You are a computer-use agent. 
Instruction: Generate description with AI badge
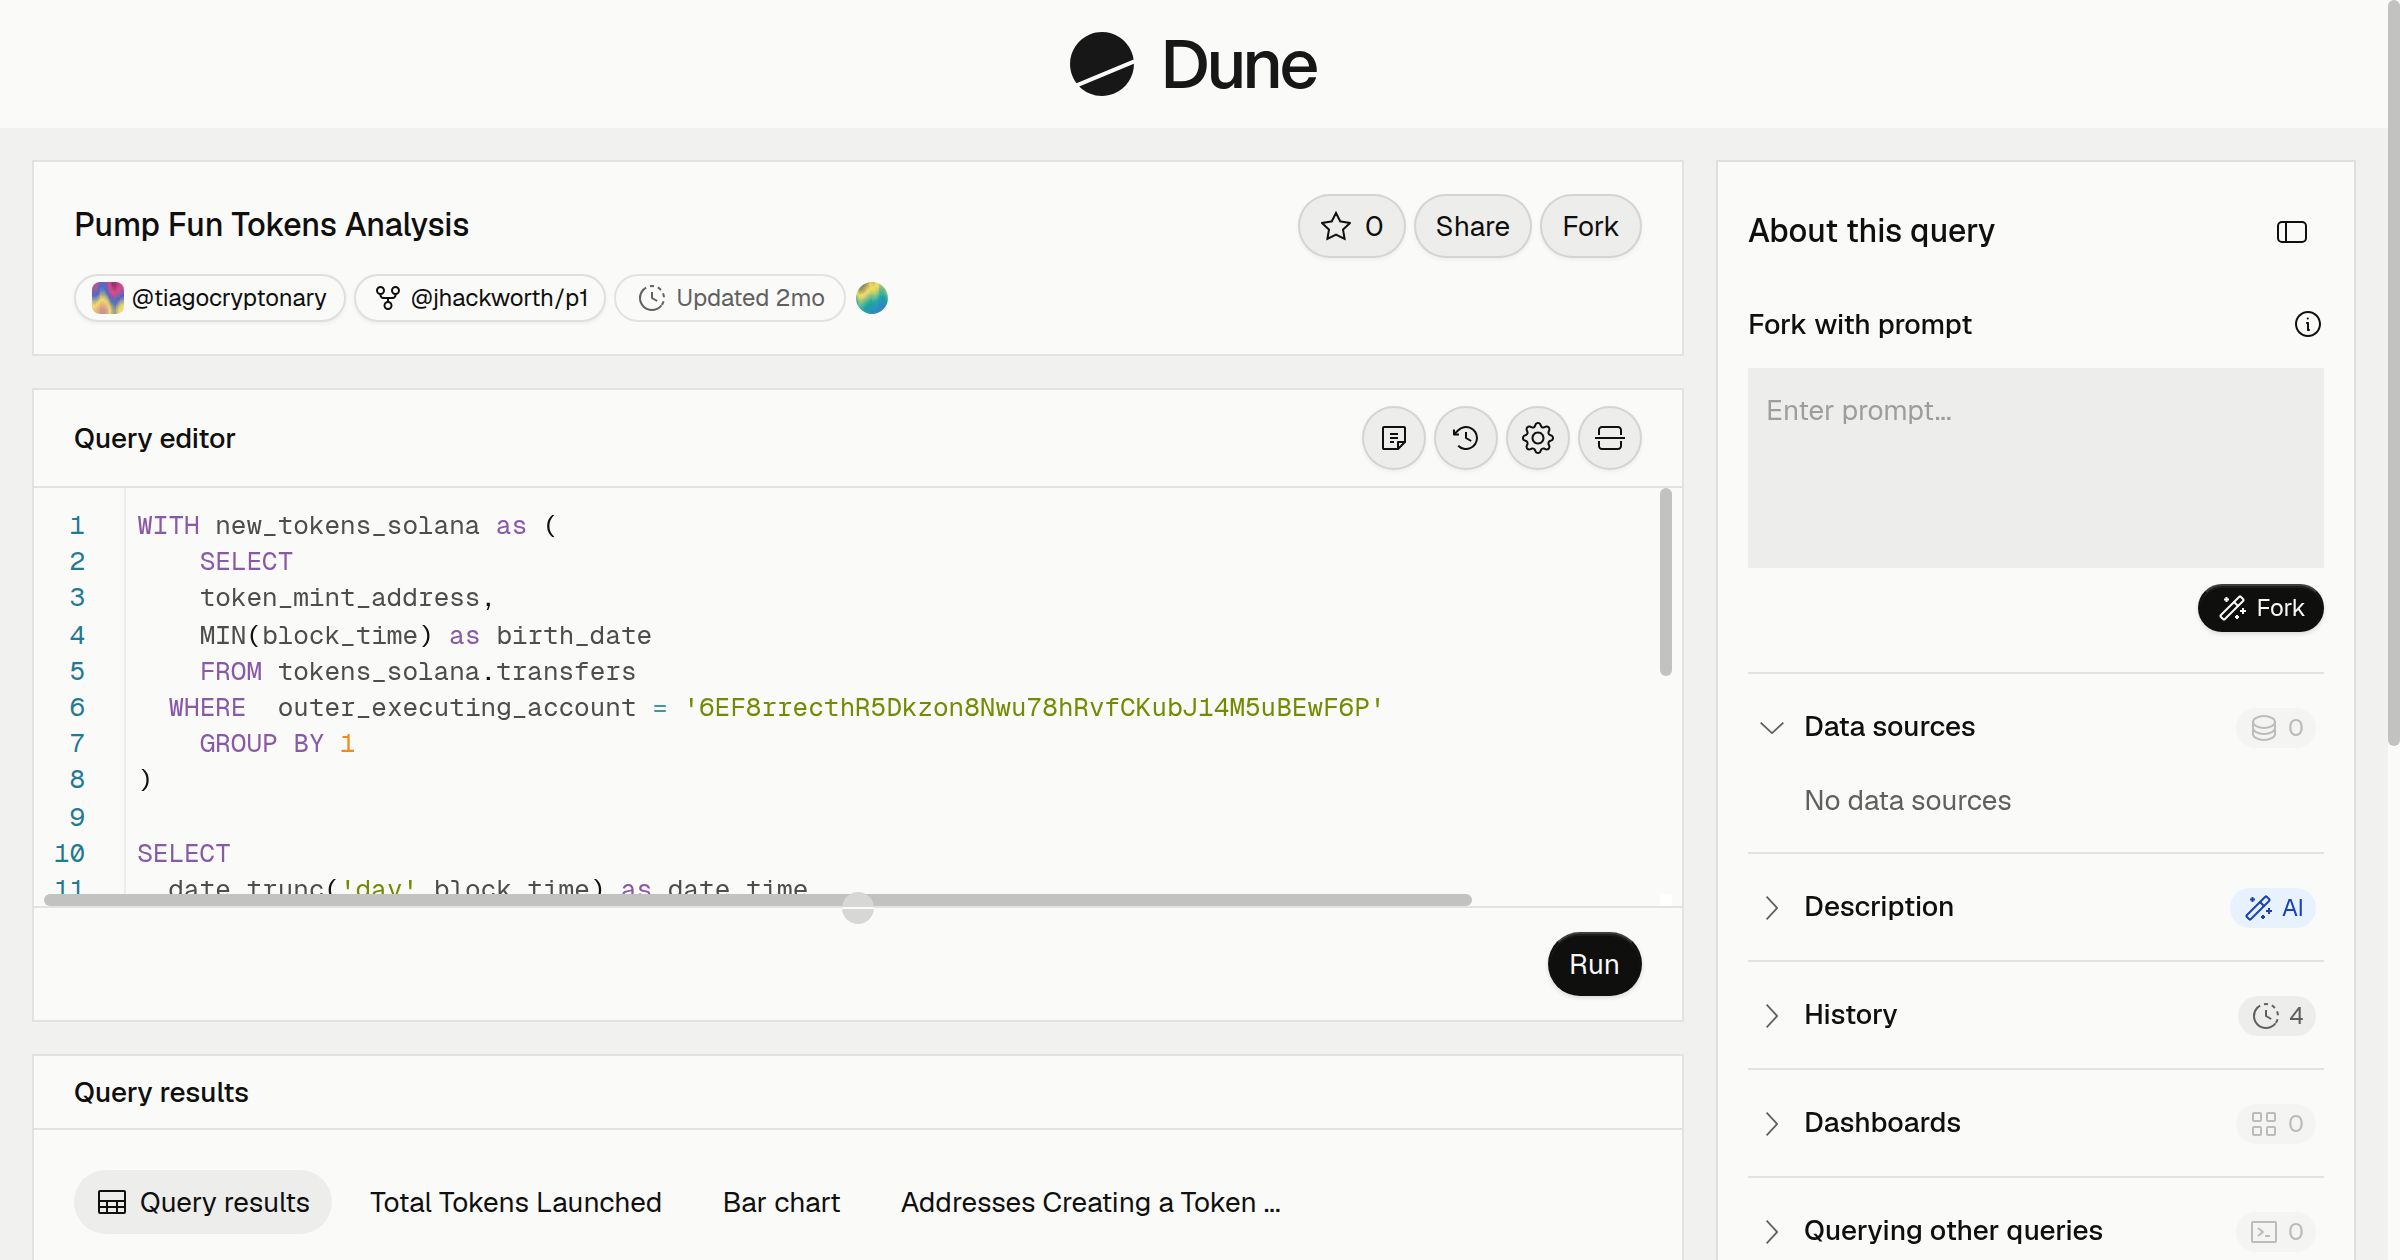(x=2273, y=907)
